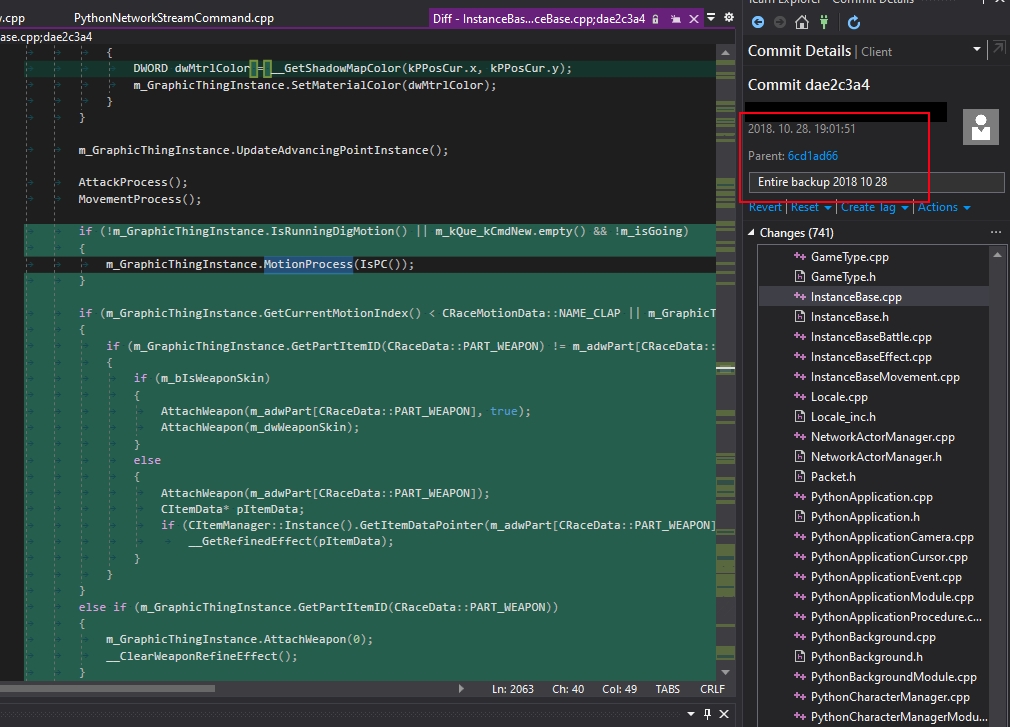Open the Changes section ellipsis menu
1010x727 pixels.
click(x=996, y=232)
